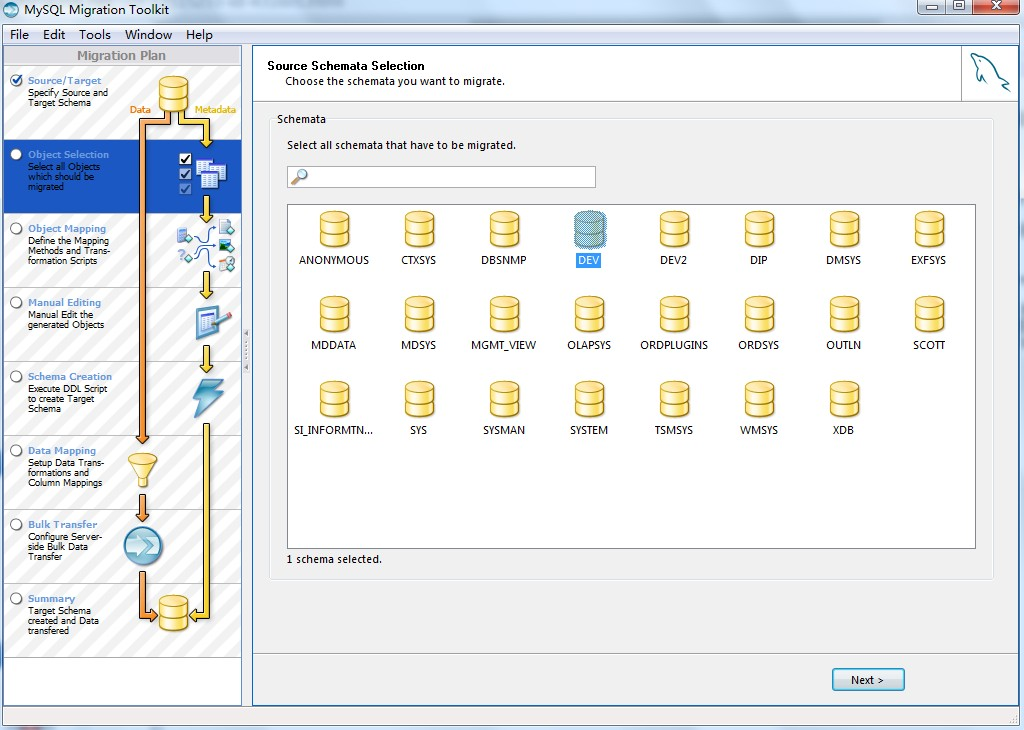
Task: Click the Summary step radio button
Action: coord(16,599)
